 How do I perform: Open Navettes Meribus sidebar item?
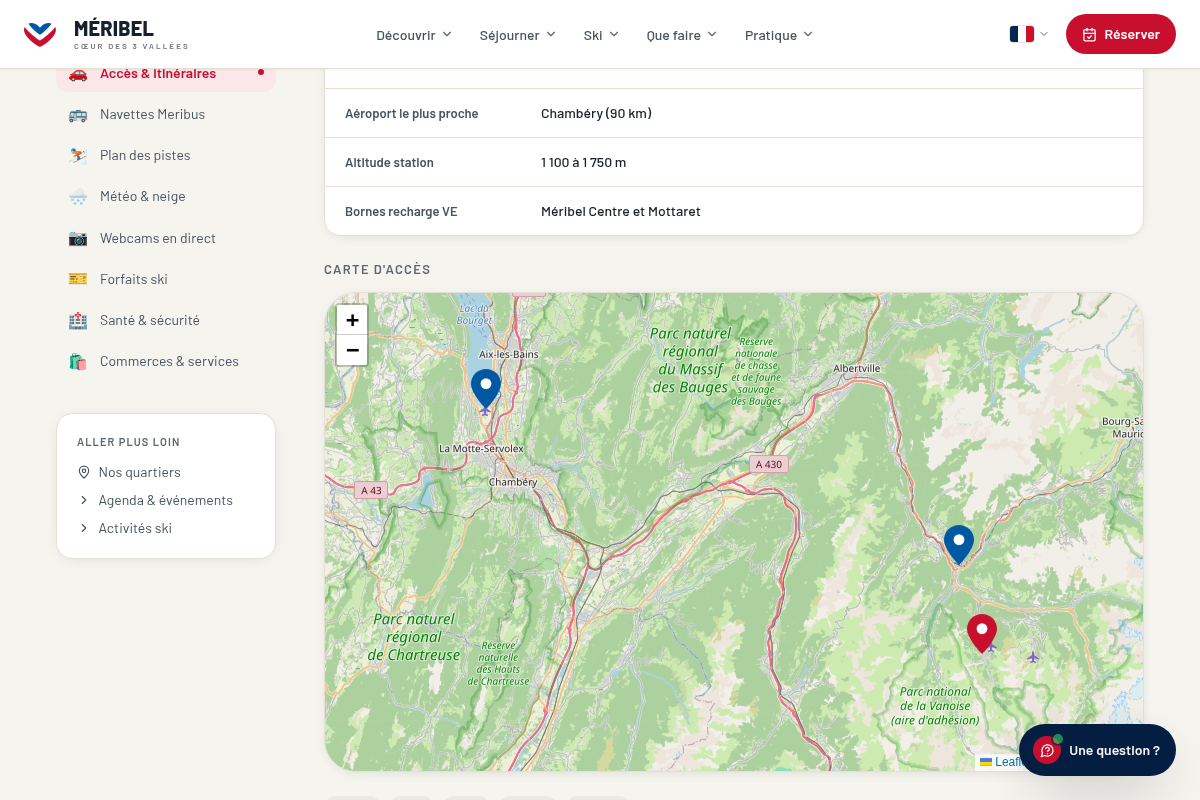point(166,115)
